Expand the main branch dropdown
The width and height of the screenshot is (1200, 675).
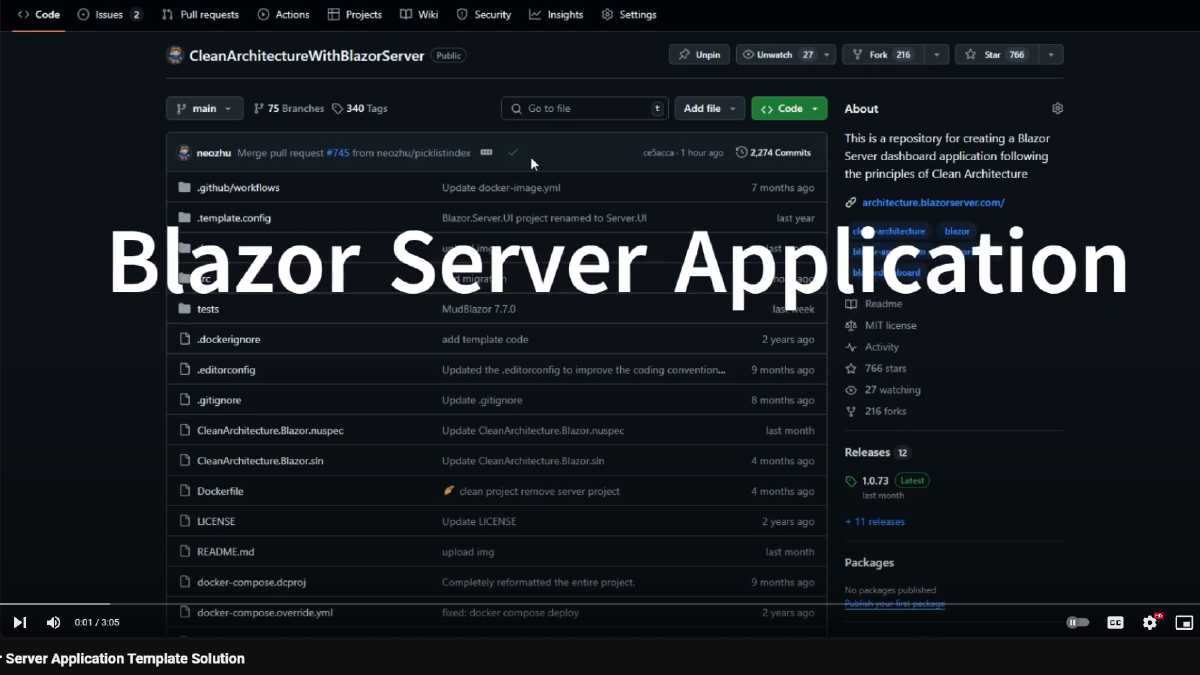click(x=204, y=108)
